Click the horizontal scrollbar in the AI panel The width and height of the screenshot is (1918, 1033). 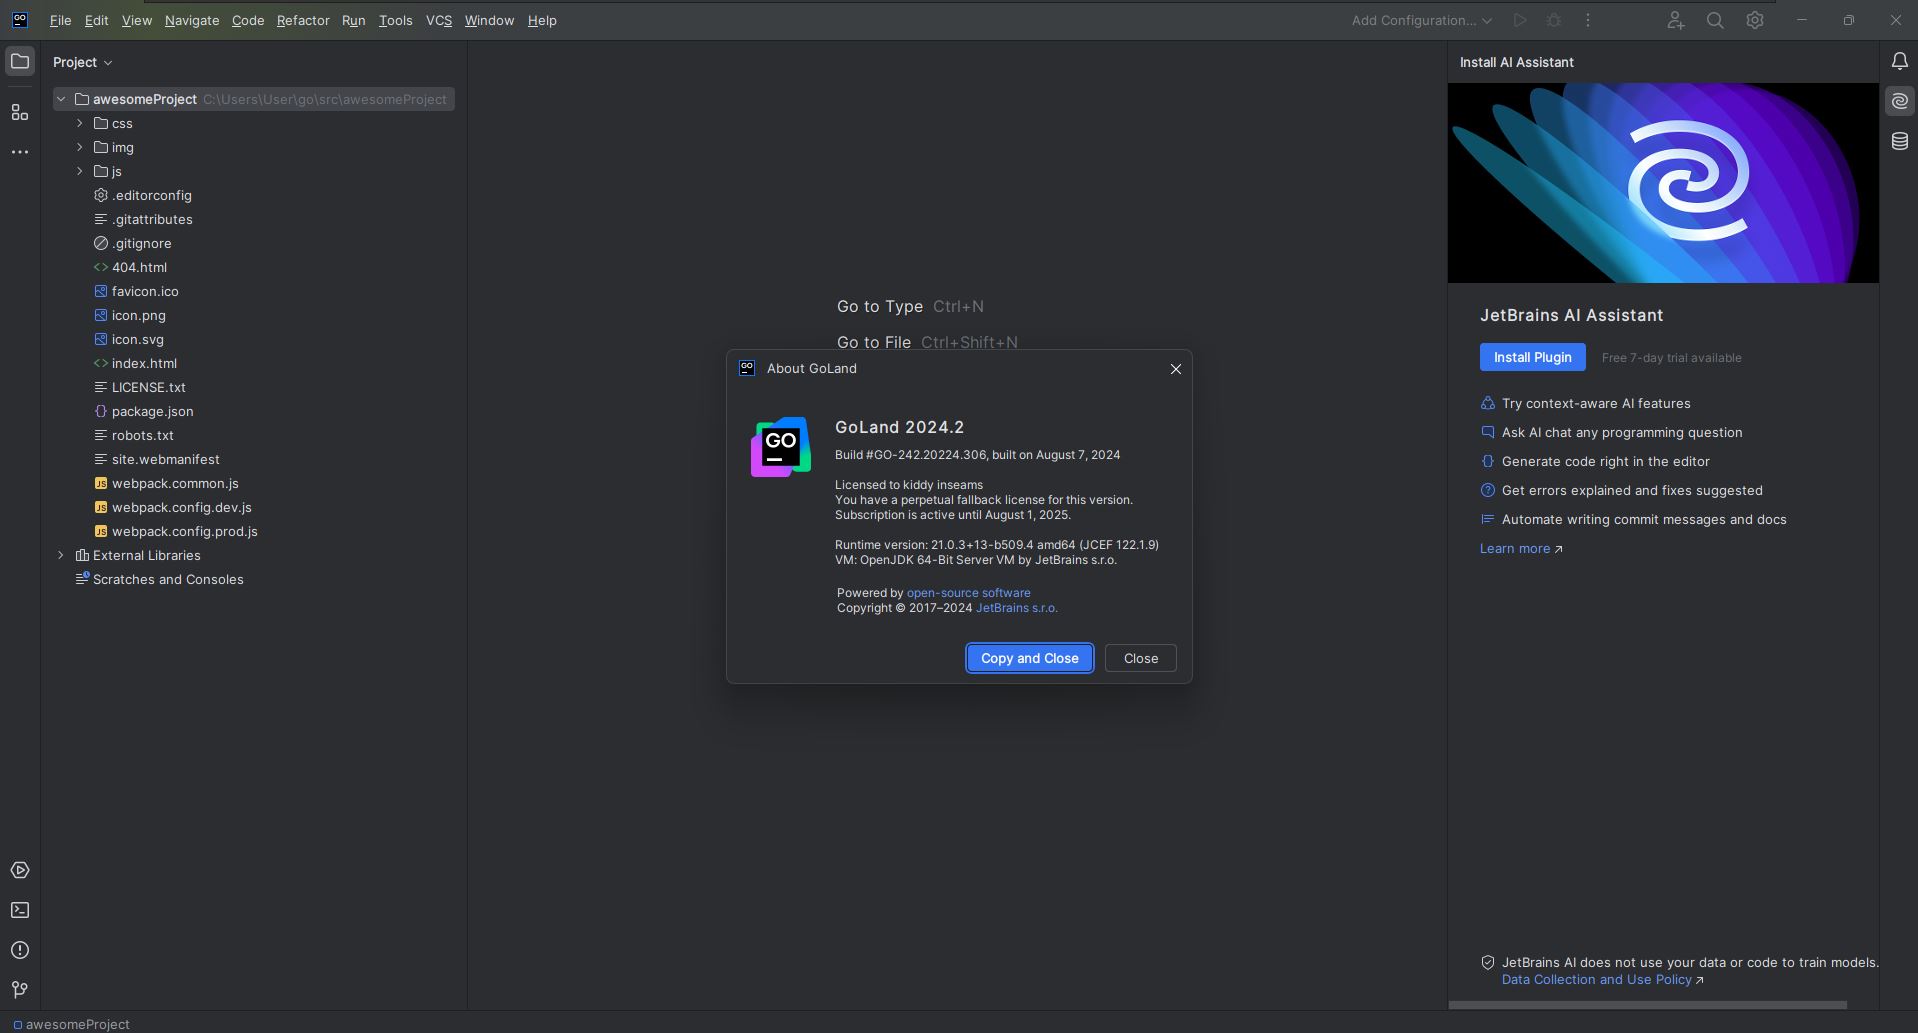click(x=1647, y=1005)
